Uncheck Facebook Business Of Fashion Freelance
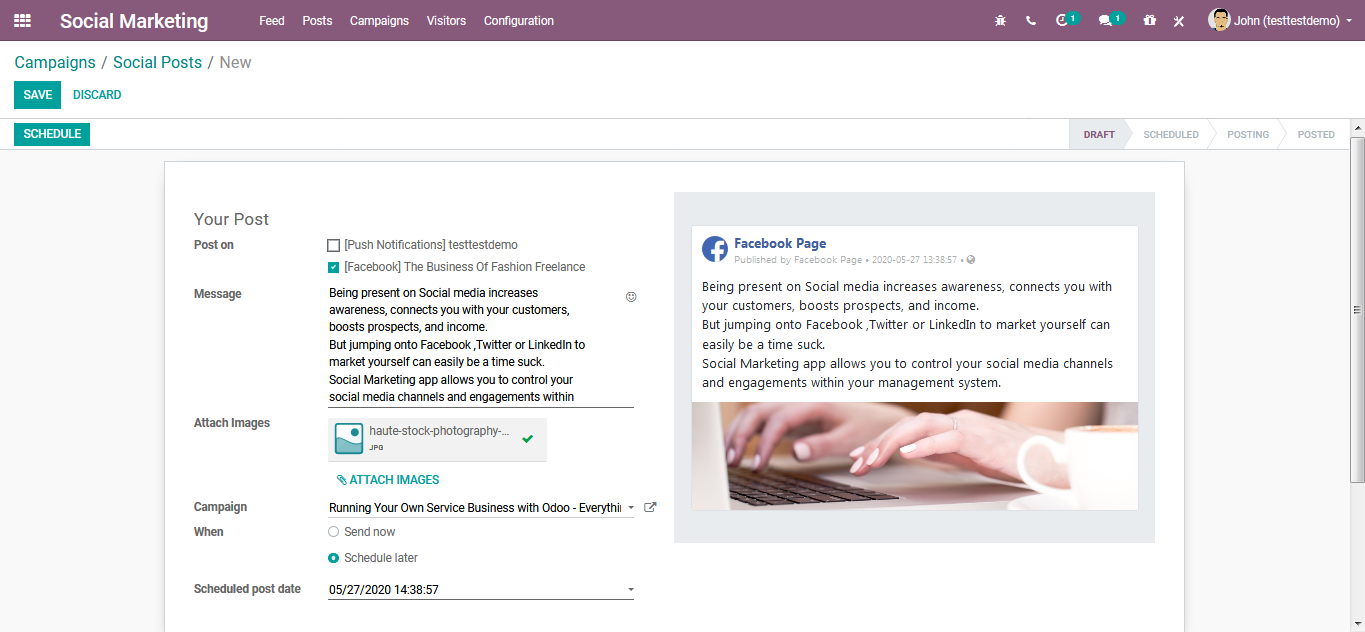The width and height of the screenshot is (1365, 632). pos(334,267)
